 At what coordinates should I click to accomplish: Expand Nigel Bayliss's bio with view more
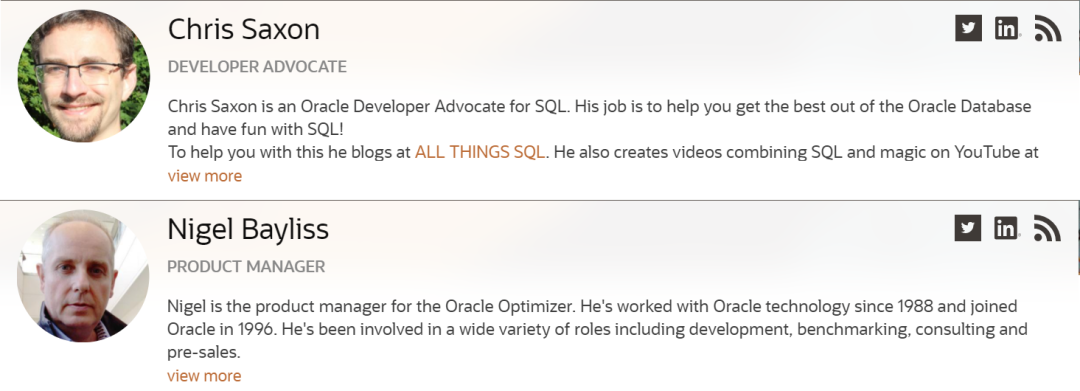(x=205, y=375)
